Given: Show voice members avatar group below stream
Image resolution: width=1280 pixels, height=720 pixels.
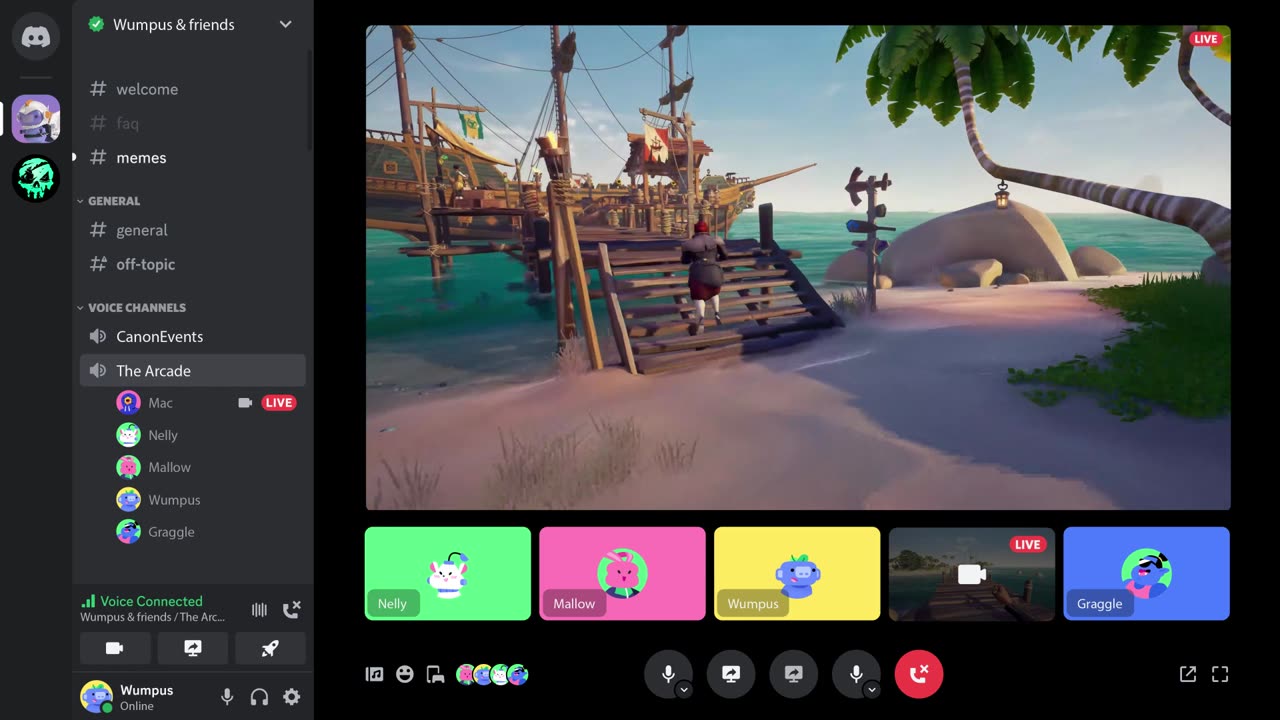Looking at the screenshot, I should click(492, 674).
